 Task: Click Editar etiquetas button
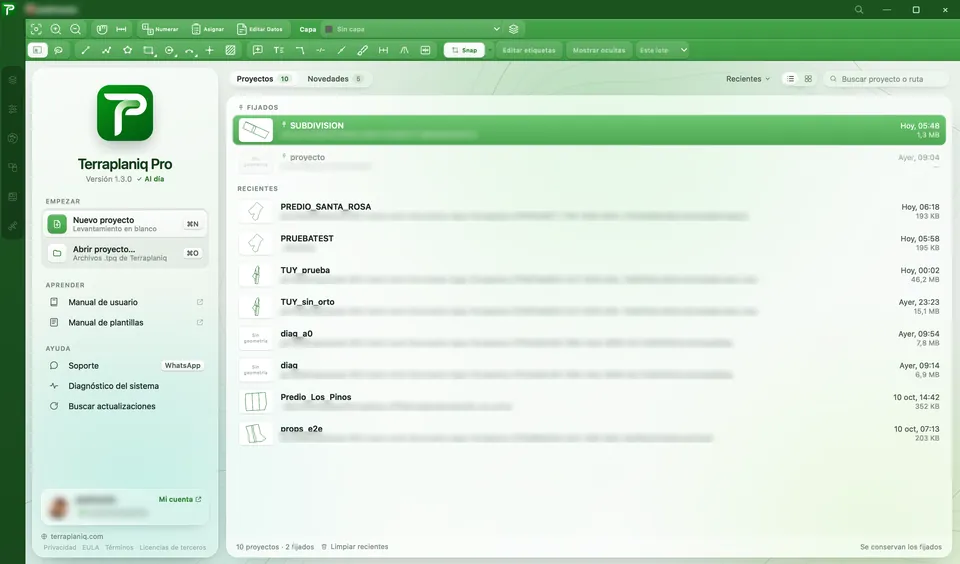tap(529, 50)
